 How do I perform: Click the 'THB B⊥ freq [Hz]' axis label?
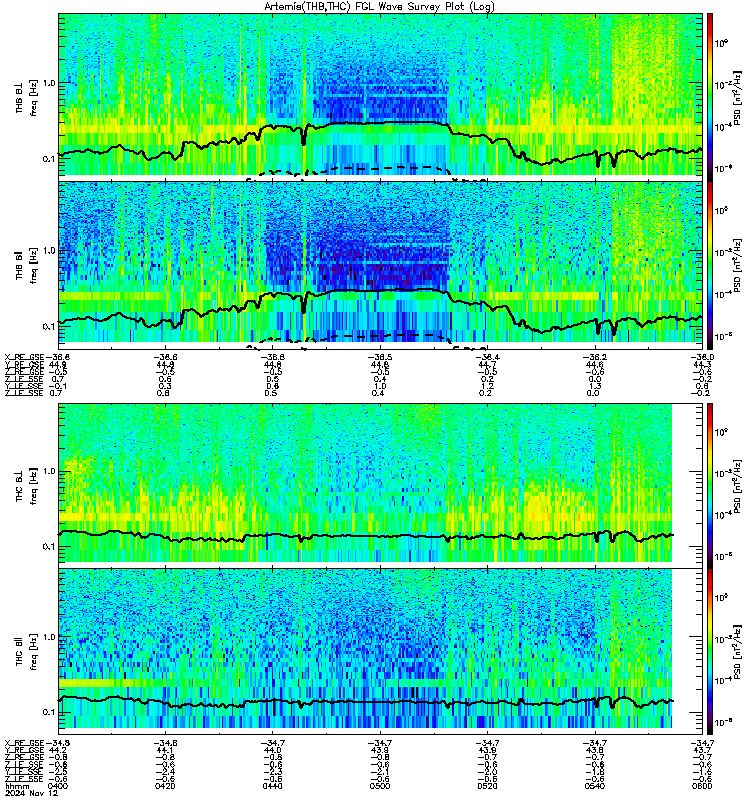[27, 97]
